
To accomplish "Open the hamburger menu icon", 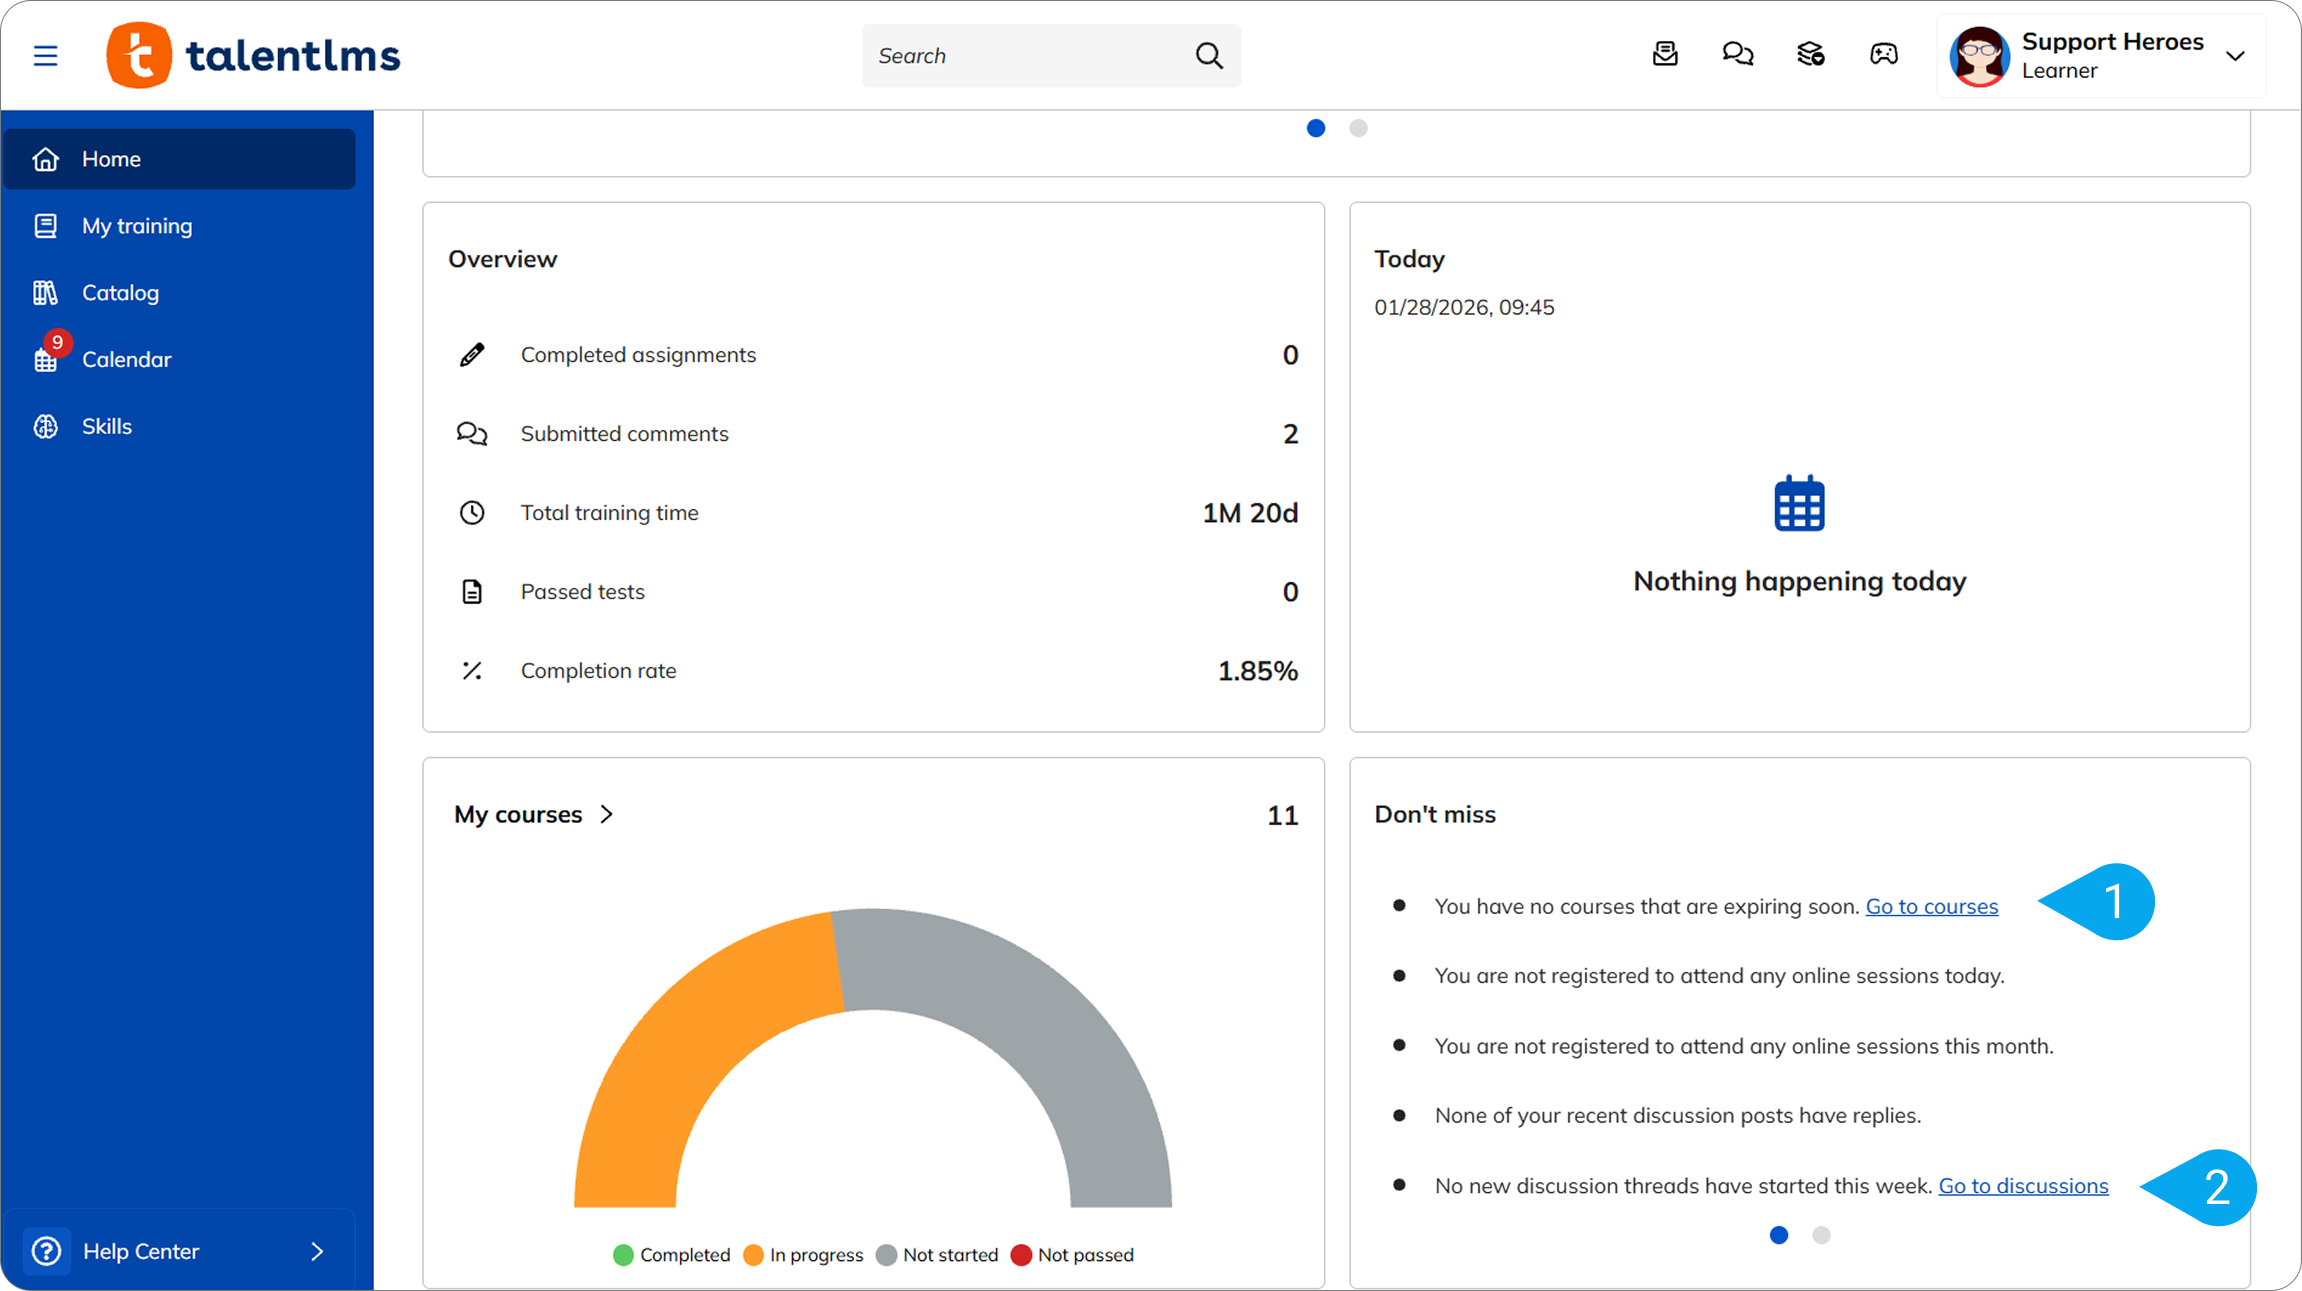I will pos(46,55).
